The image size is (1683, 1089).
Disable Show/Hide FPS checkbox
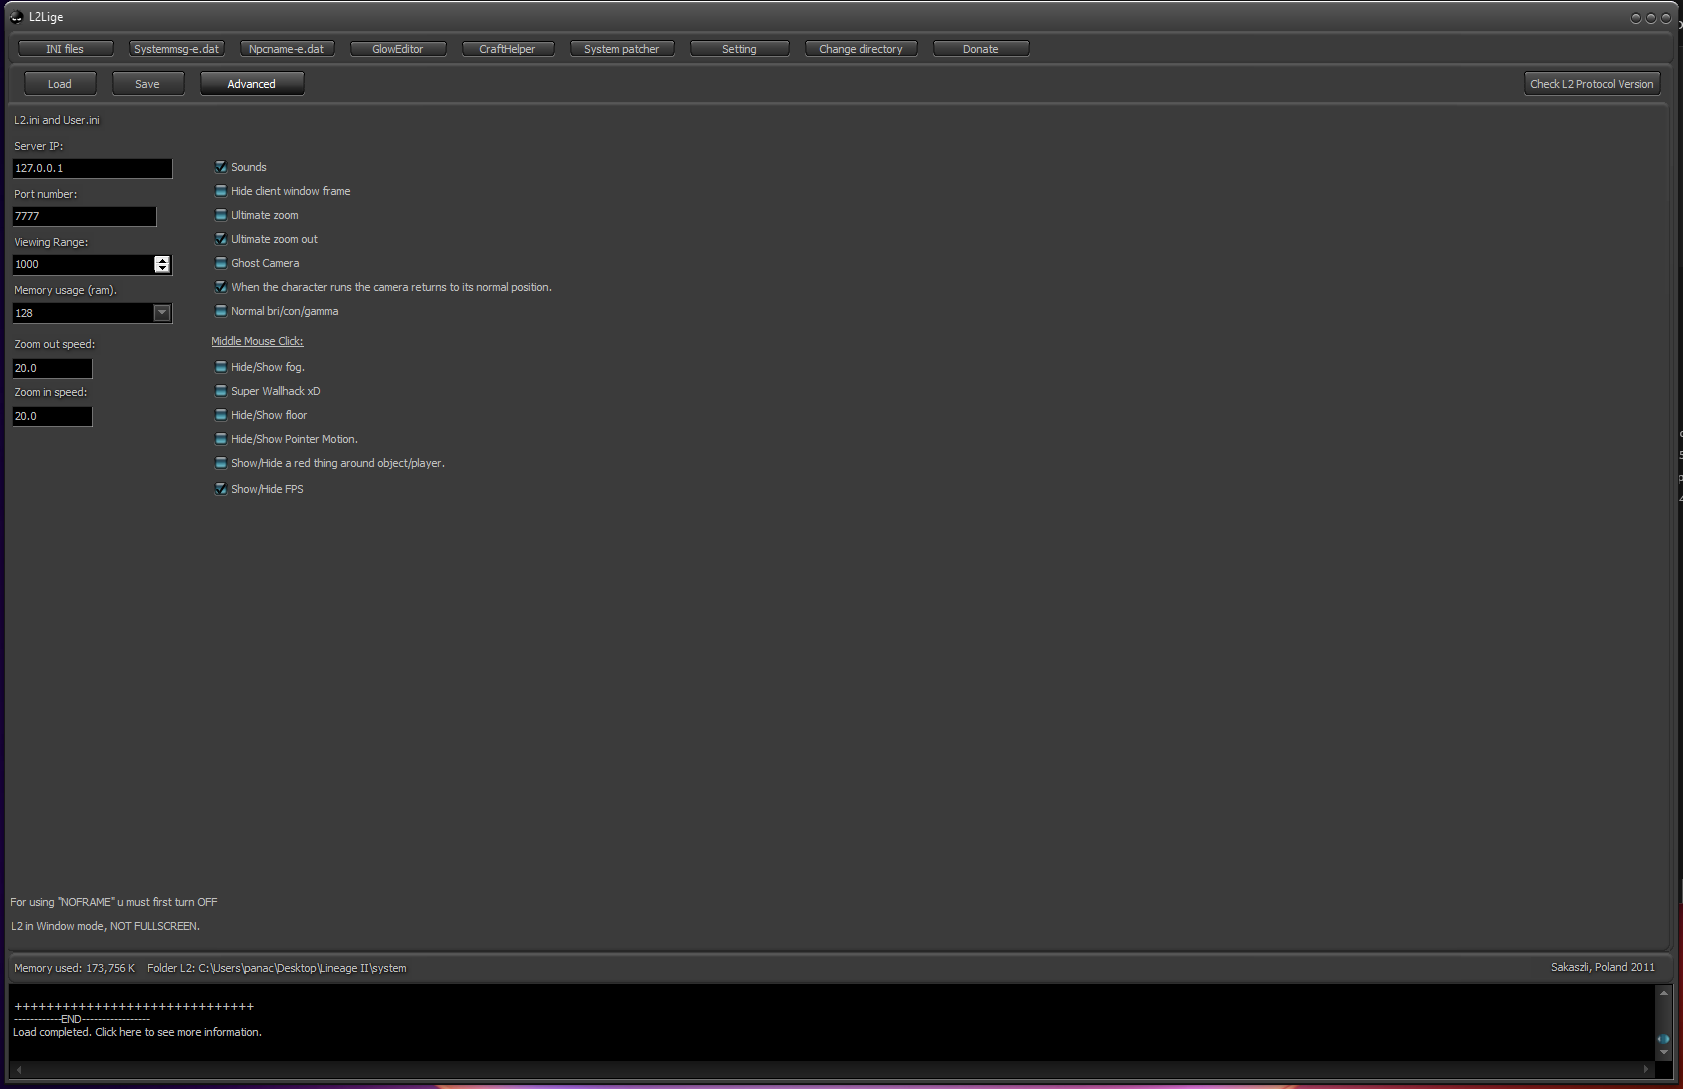tap(221, 489)
